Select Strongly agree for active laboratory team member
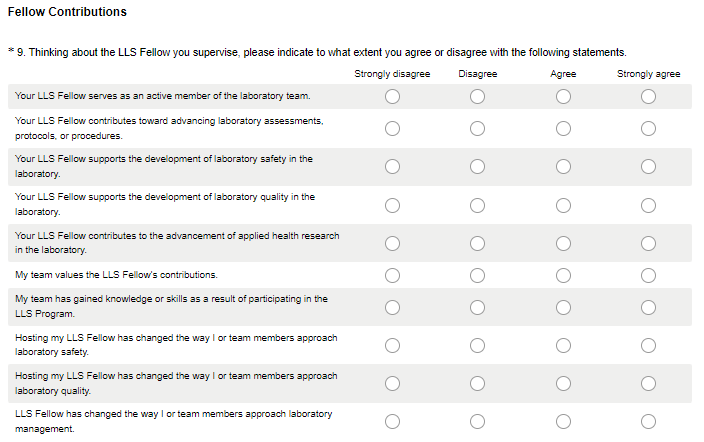Viewport: 704px width, 442px height. [649, 97]
